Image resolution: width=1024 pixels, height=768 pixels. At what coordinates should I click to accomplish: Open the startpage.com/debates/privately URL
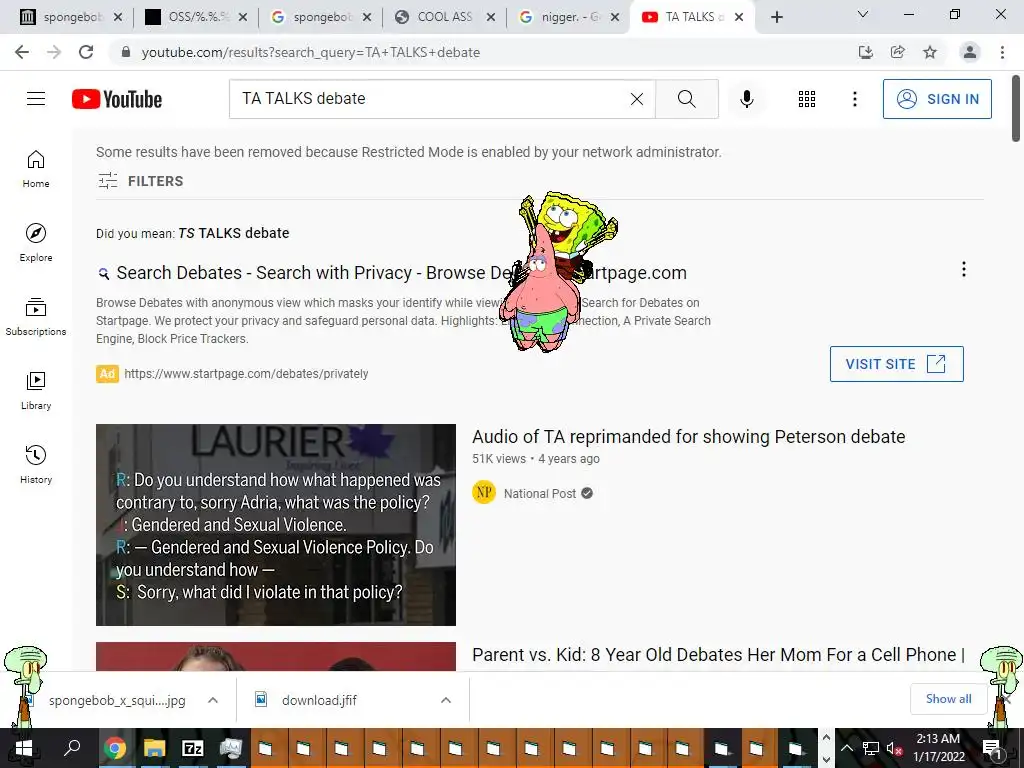246,374
